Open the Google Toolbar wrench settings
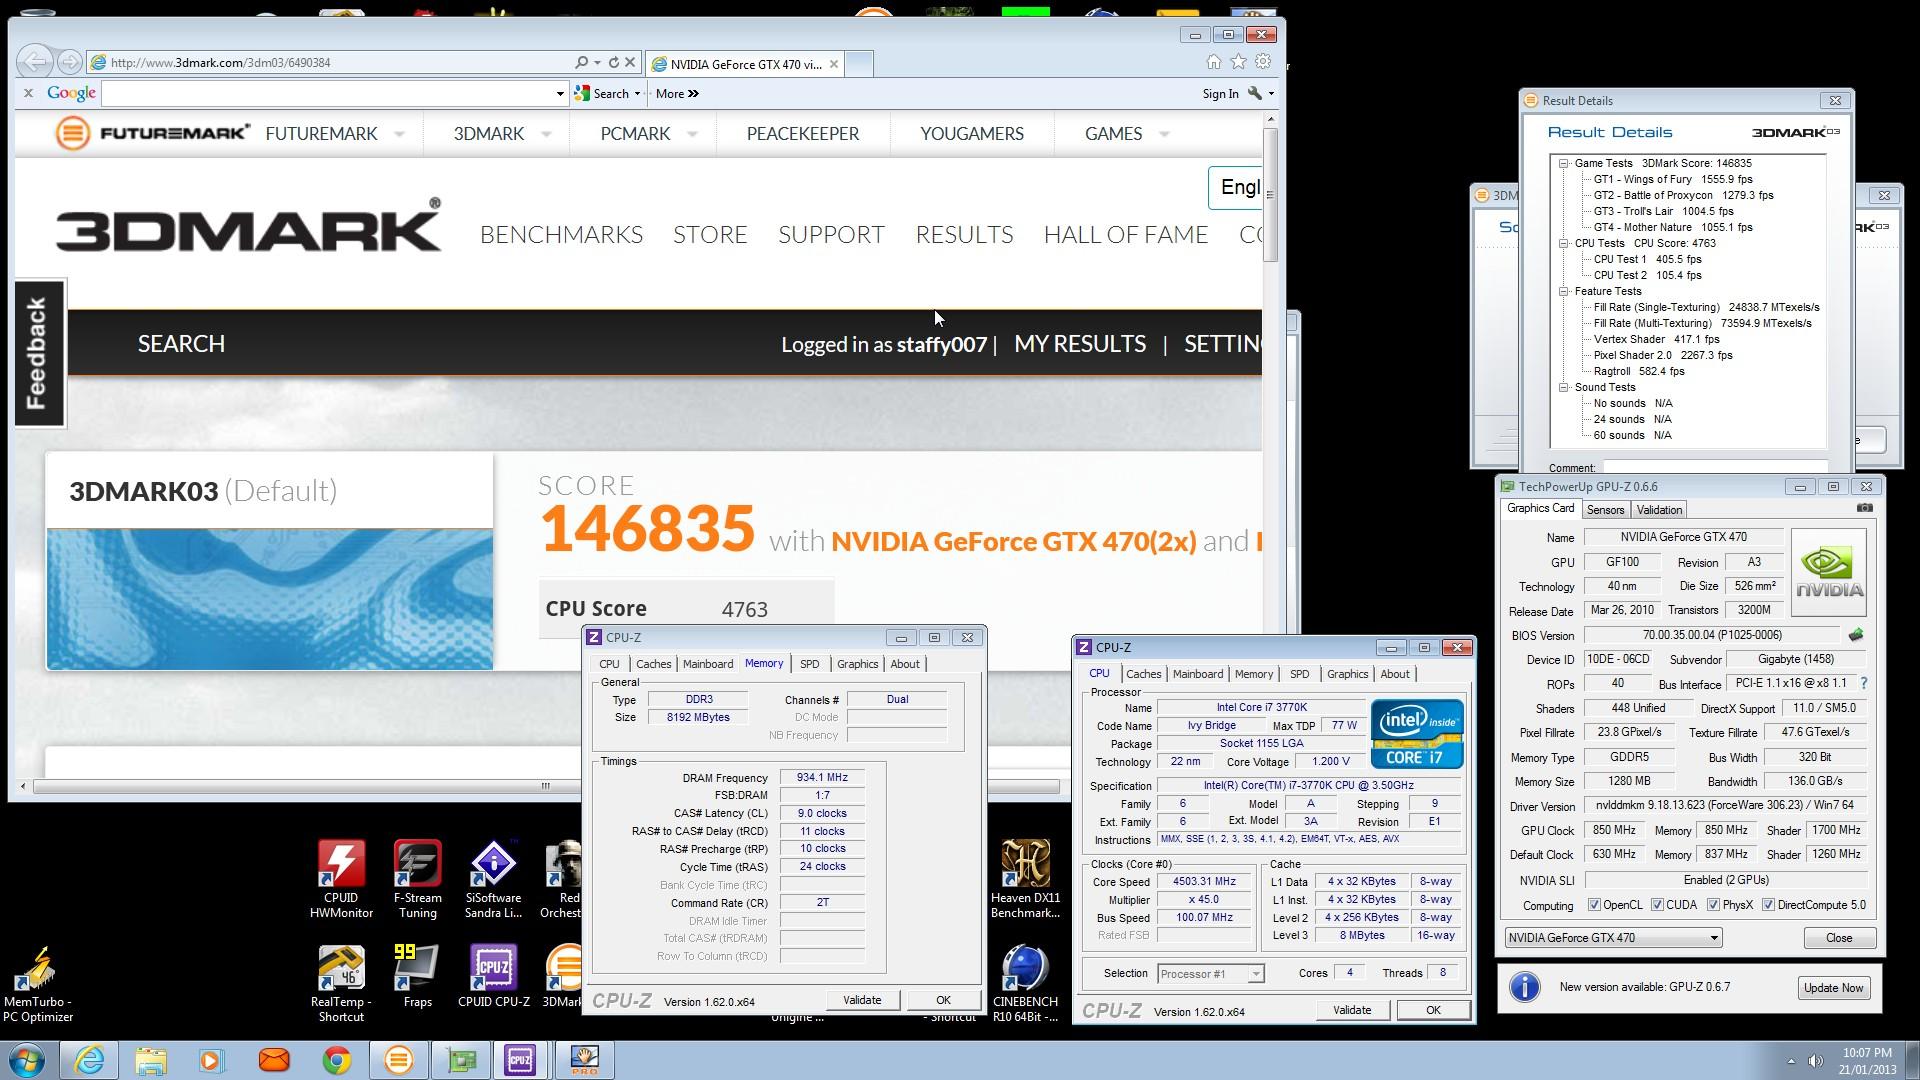 1255,93
